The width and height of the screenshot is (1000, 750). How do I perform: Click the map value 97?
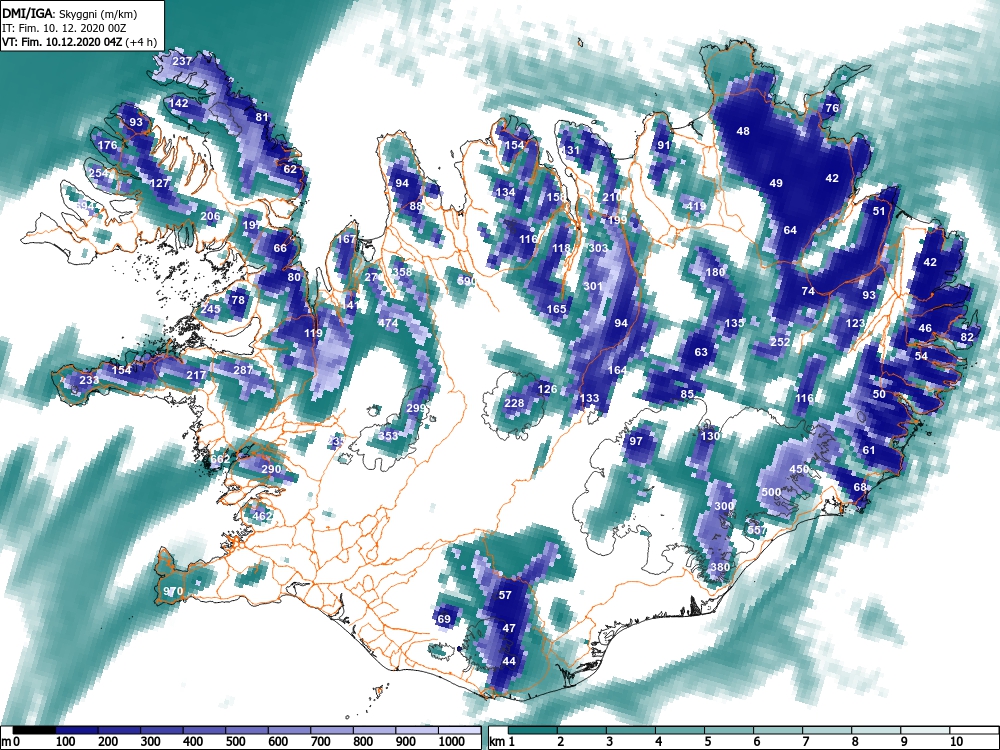[635, 441]
